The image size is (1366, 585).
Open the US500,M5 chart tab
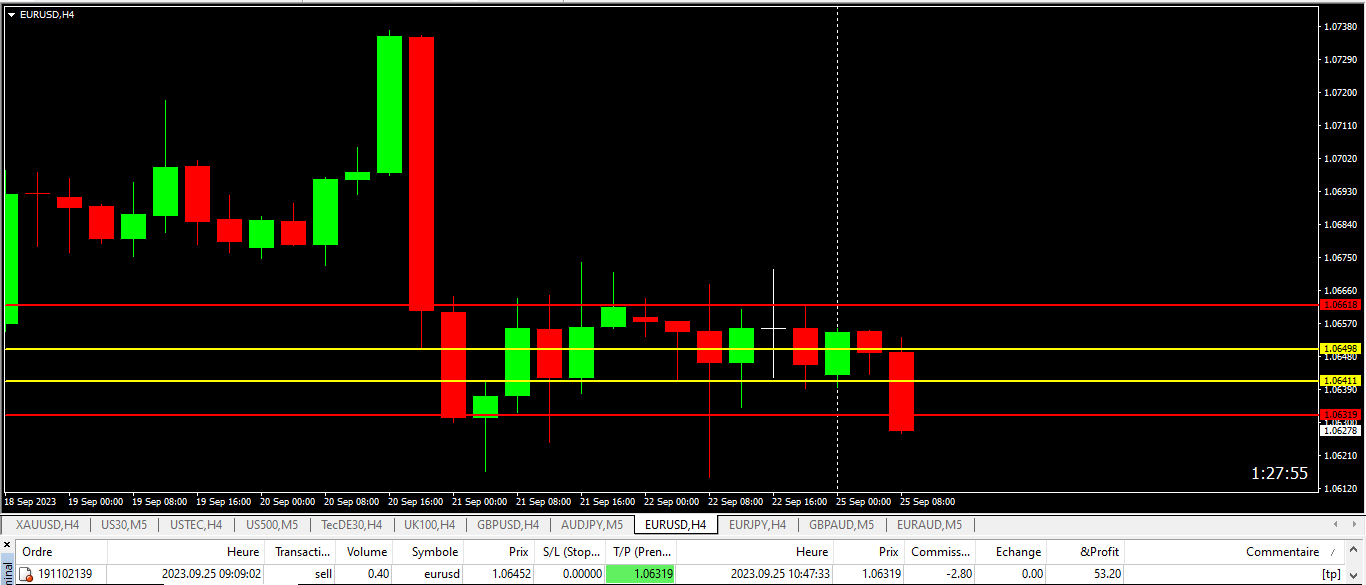click(x=272, y=524)
